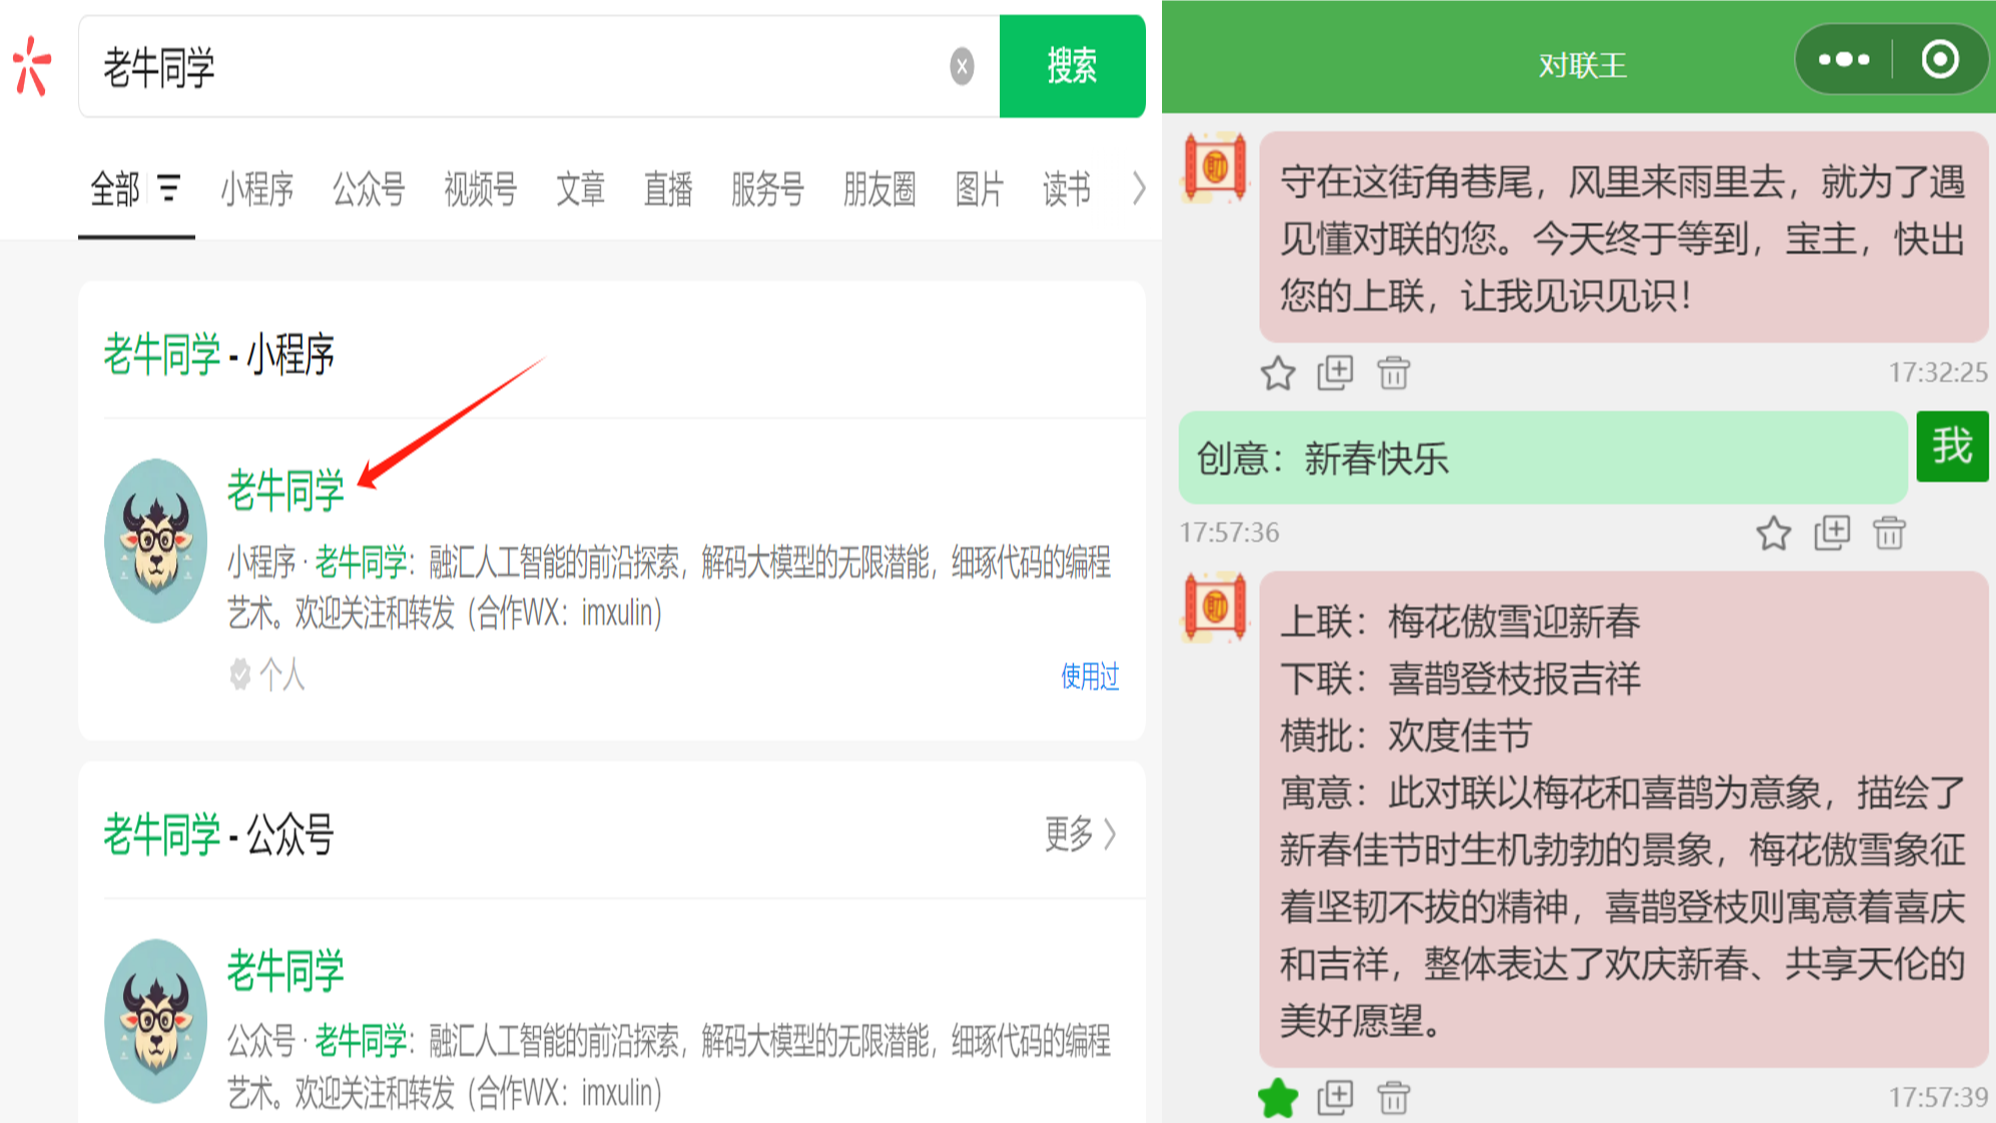Open the 老牛同学 official account title link
Image resolution: width=1996 pixels, height=1123 pixels.
point(285,970)
